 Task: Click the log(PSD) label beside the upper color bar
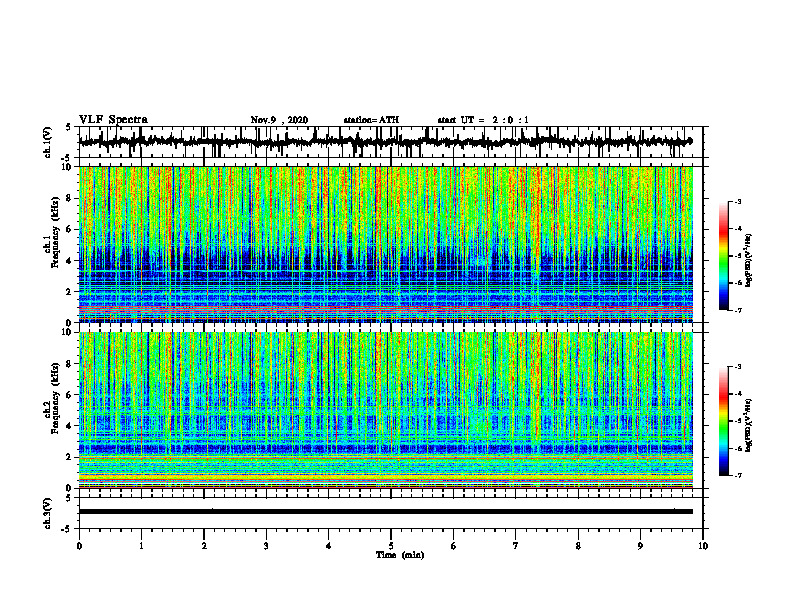[x=749, y=261]
